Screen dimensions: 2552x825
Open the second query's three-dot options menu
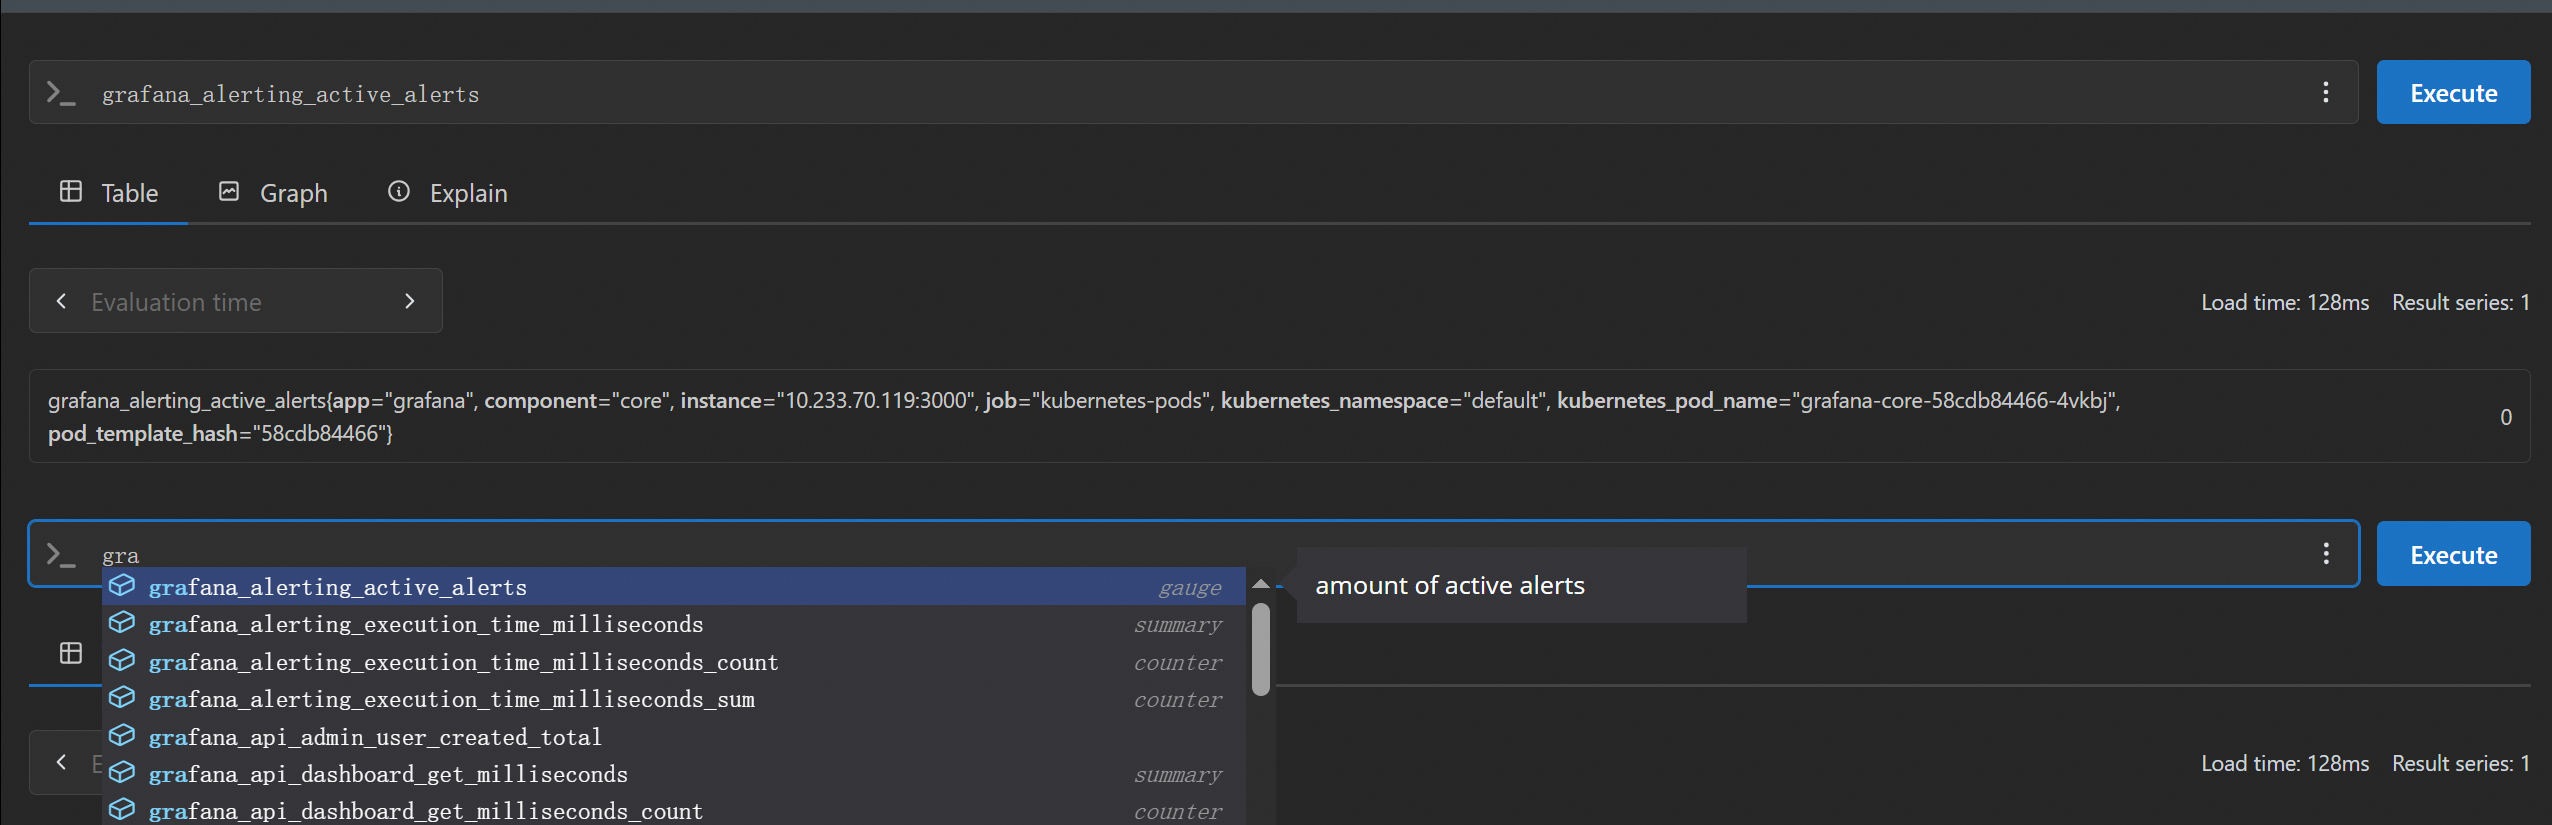pyautogui.click(x=2326, y=553)
